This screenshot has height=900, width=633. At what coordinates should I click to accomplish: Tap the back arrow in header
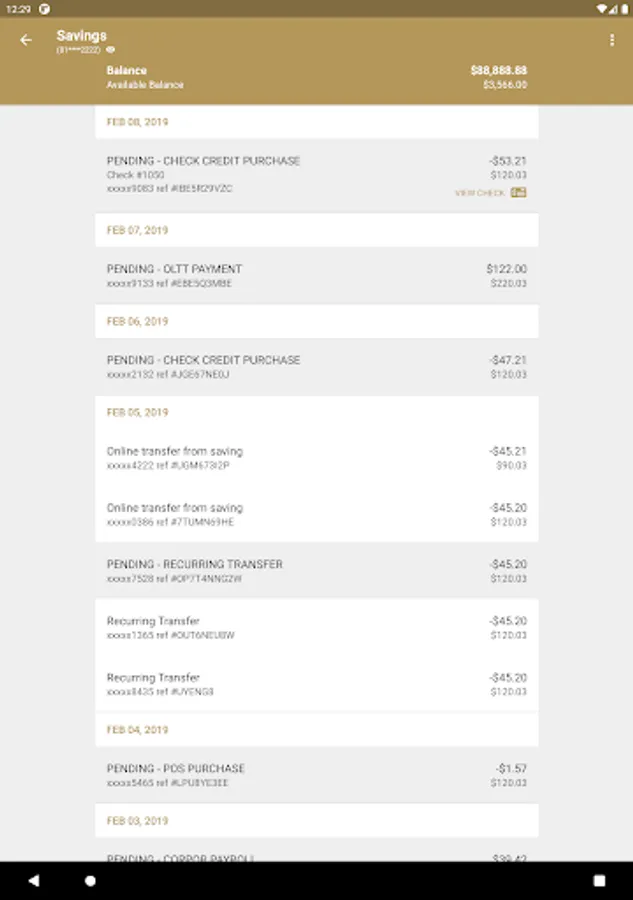(26, 40)
